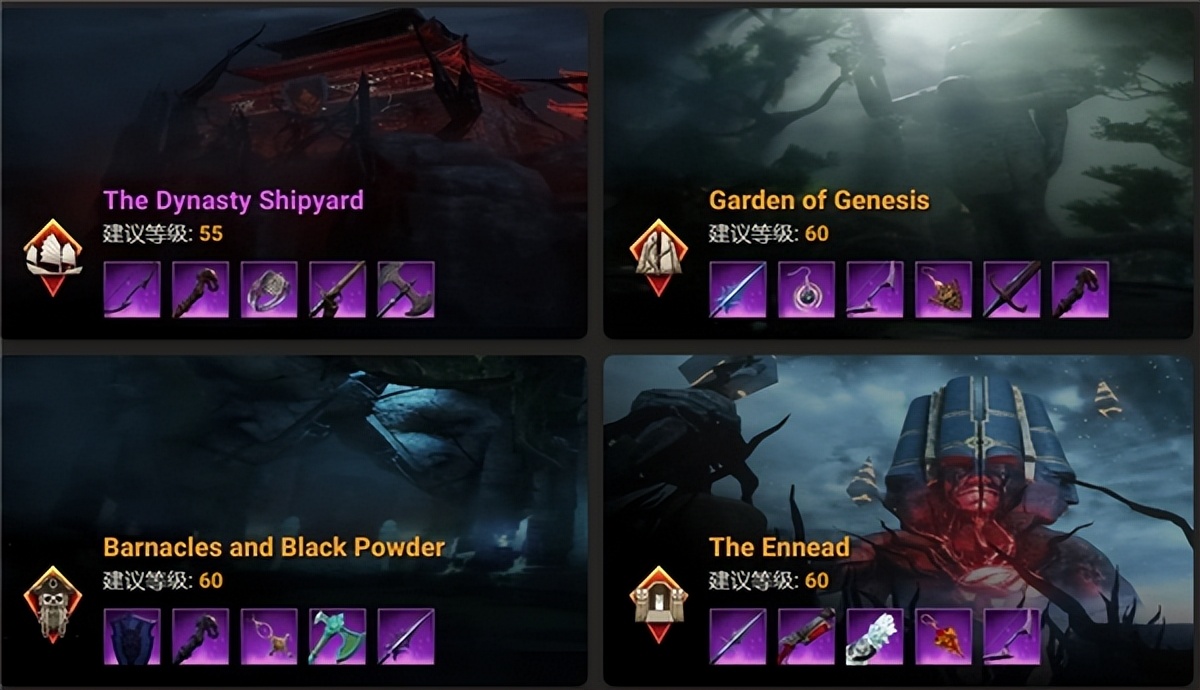Image resolution: width=1200 pixels, height=690 pixels.
Task: Select the amulet reward in Garden of Genesis
Action: pyautogui.click(x=806, y=290)
